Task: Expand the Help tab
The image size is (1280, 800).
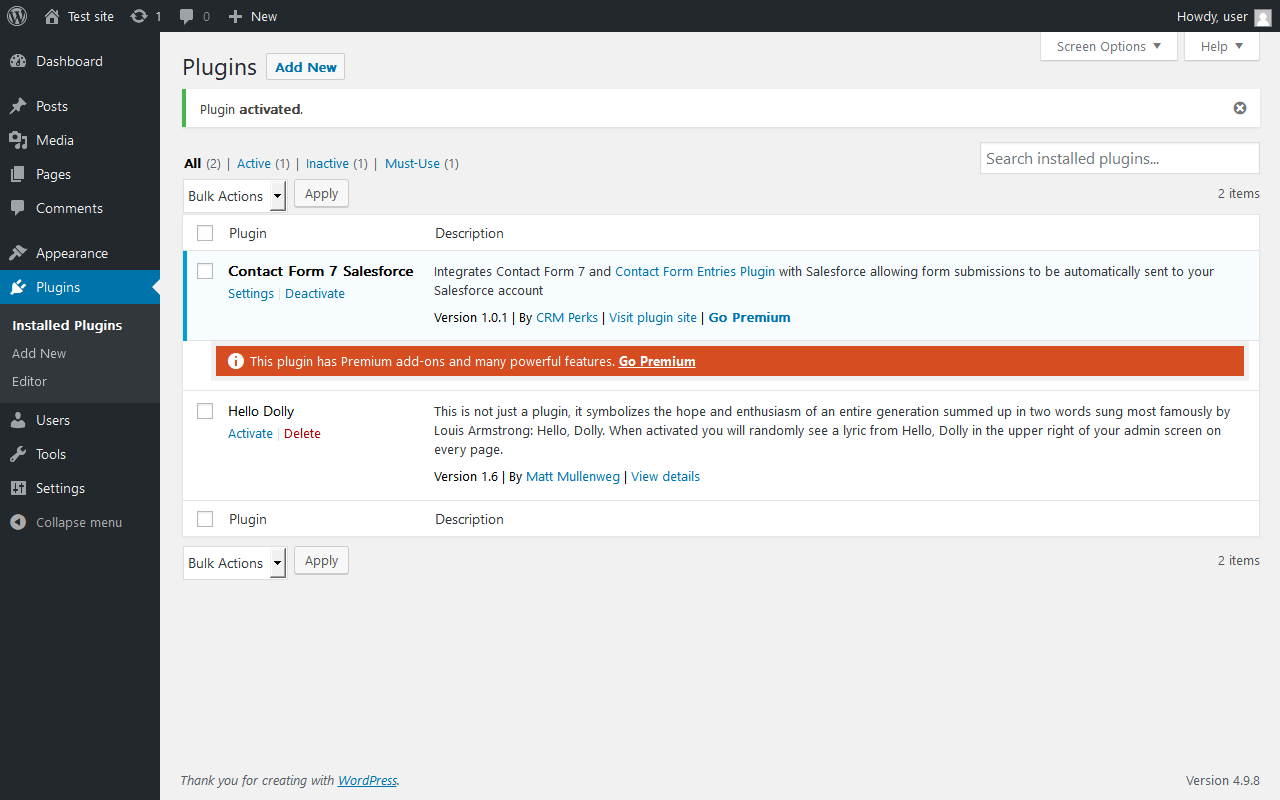Action: tap(1221, 46)
